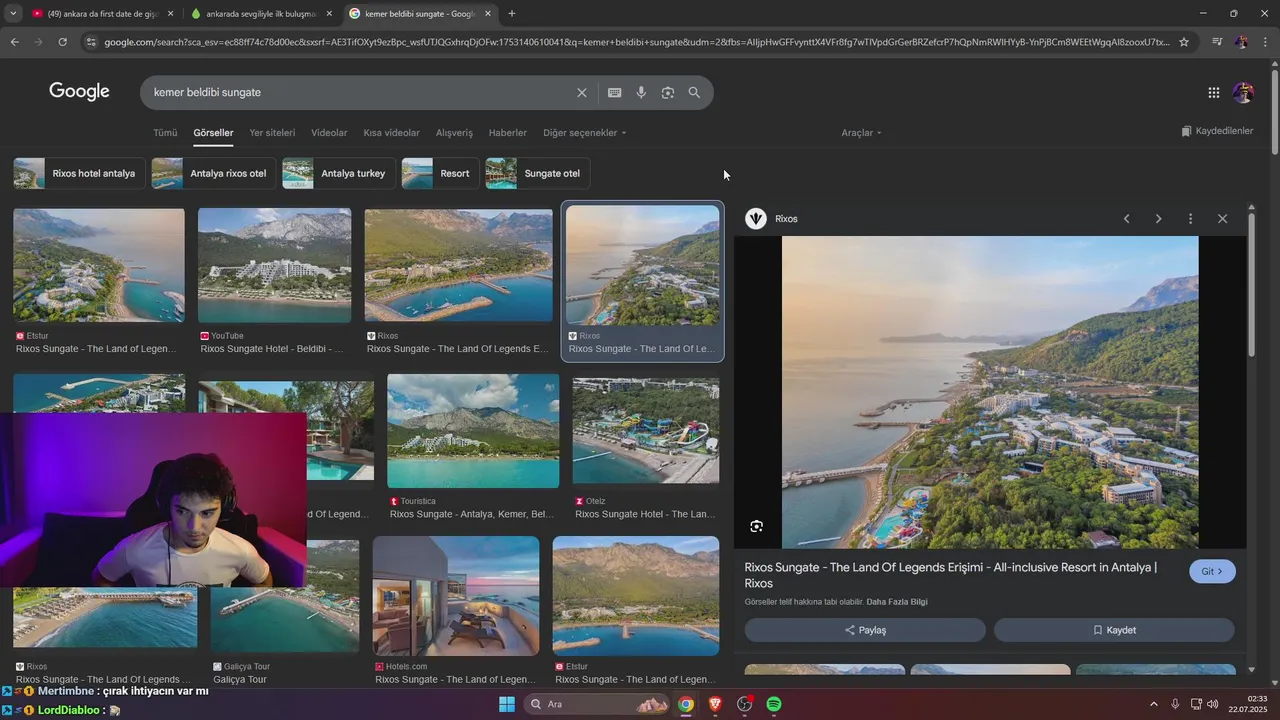This screenshot has width=1280, height=720.
Task: Click the Windows taskbar Ara search box
Action: [x=599, y=704]
